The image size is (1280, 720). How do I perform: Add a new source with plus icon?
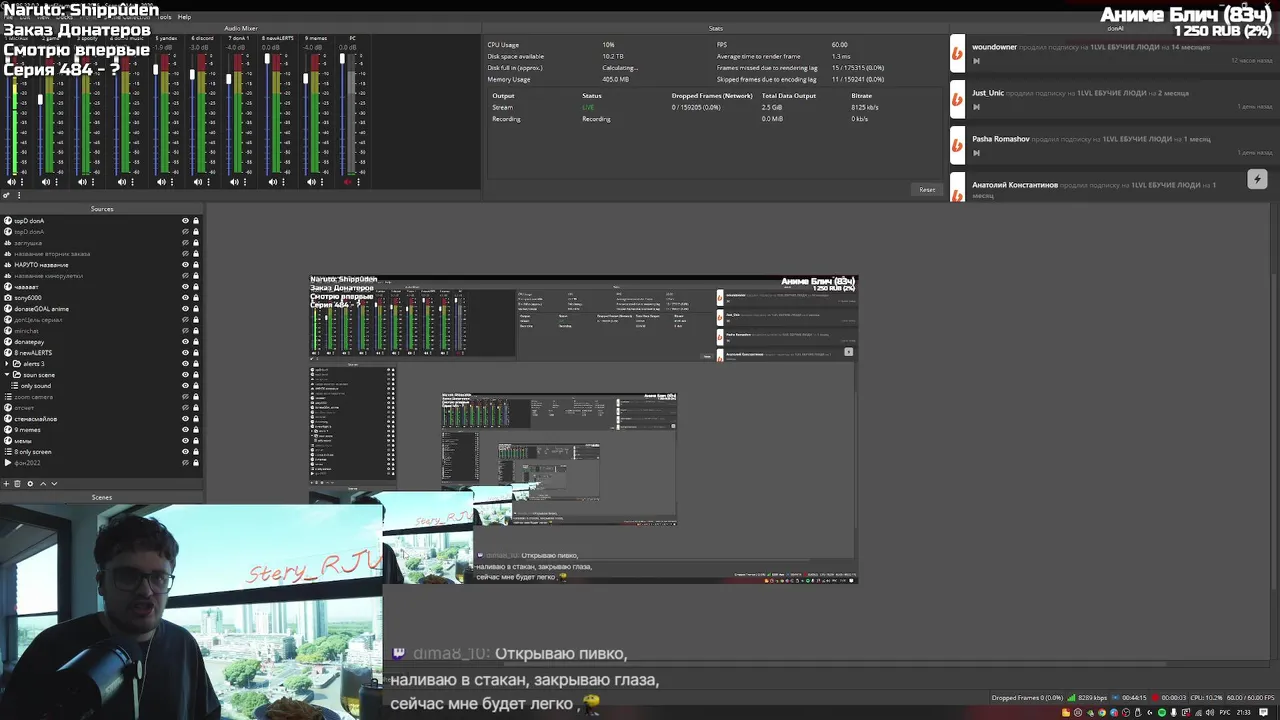tap(6, 484)
